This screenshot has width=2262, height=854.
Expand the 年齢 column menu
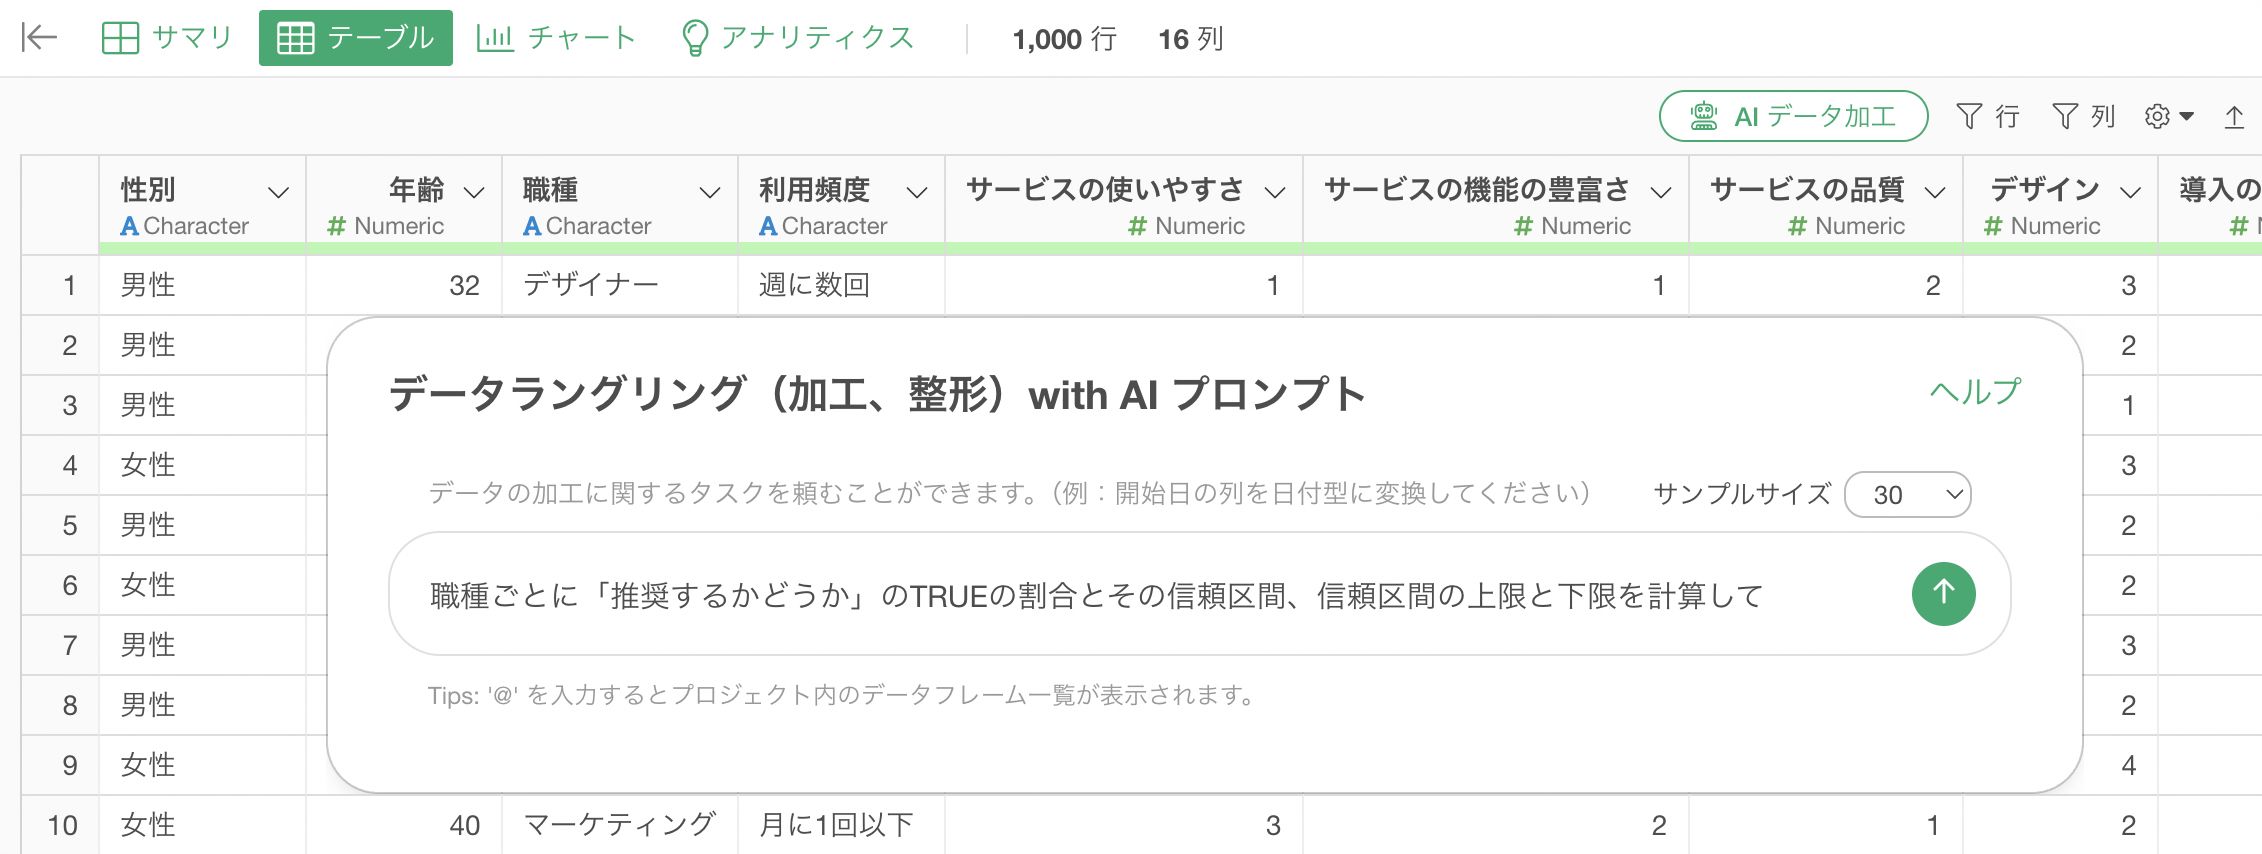[475, 192]
